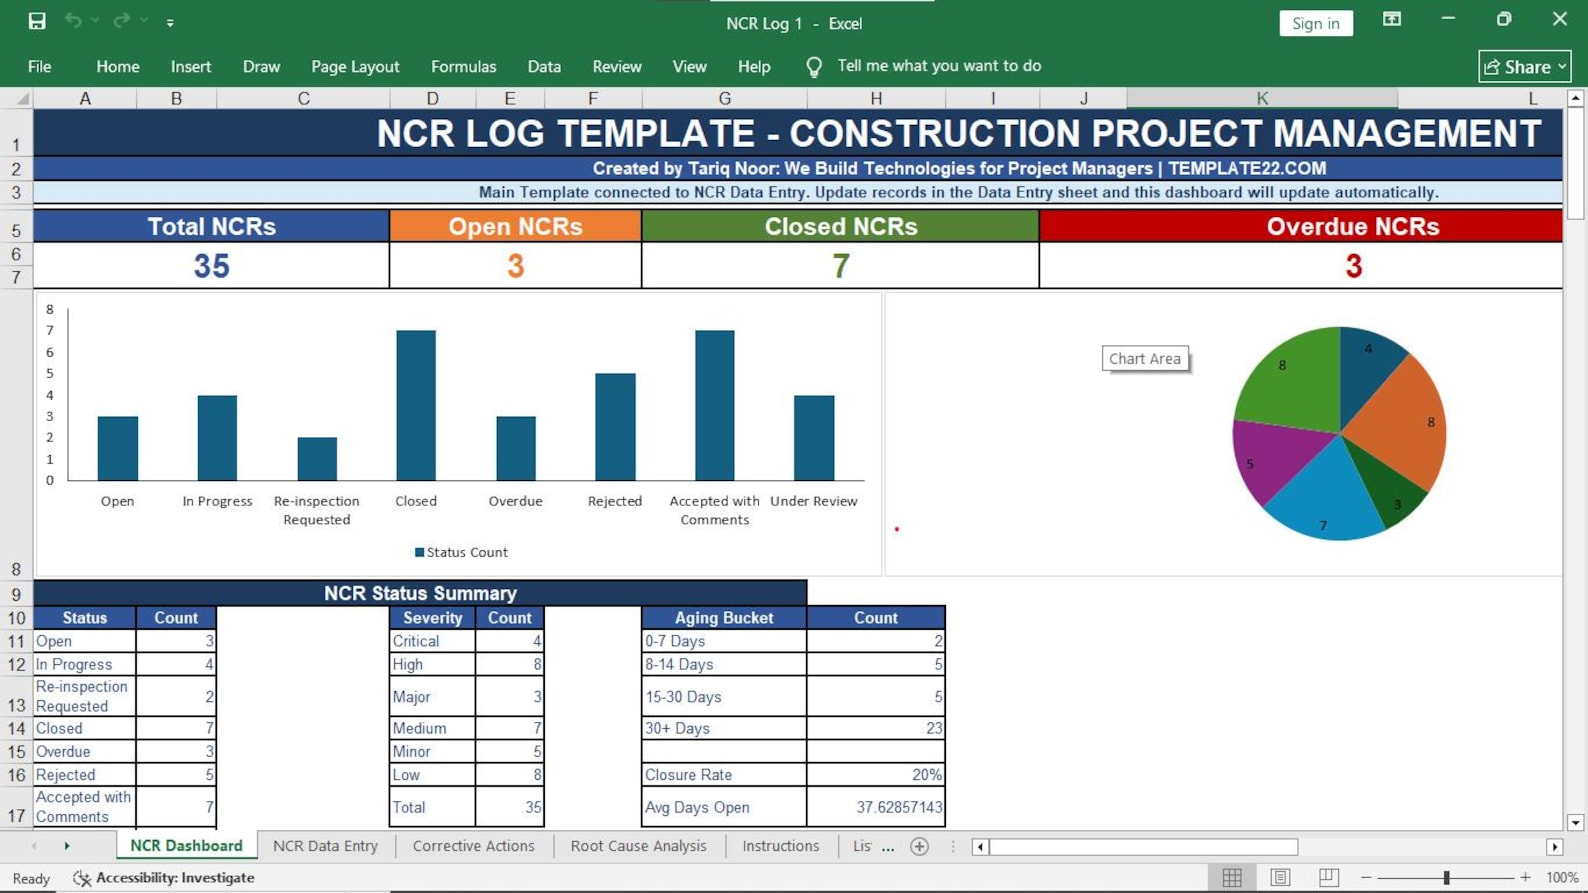Click the Total NCRs value 35
The image size is (1588, 893).
(211, 266)
